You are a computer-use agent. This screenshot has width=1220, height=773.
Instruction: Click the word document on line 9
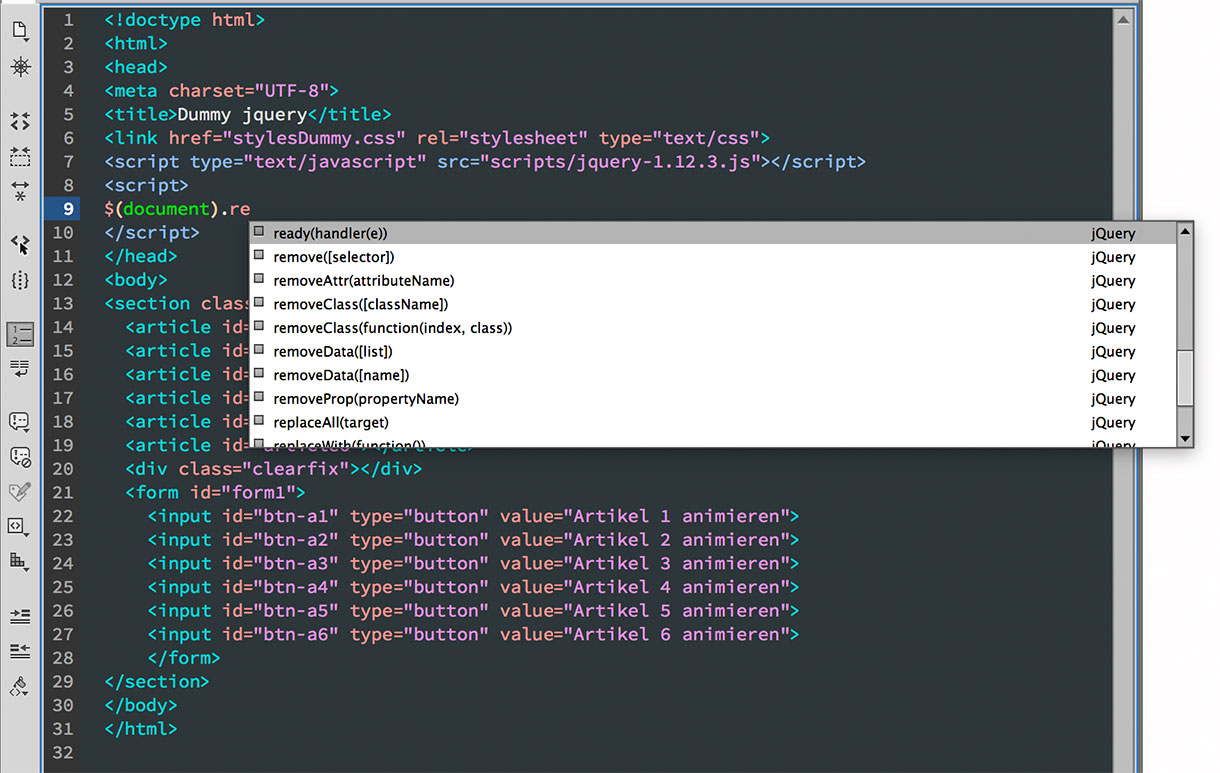(x=167, y=209)
